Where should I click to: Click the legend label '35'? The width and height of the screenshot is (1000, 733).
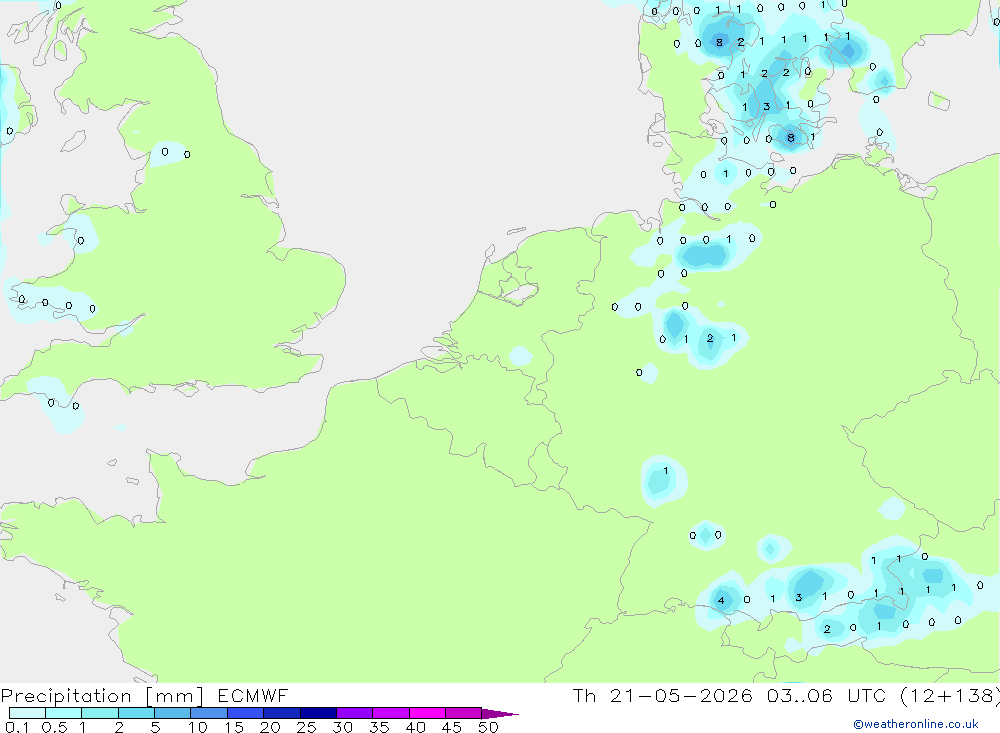379,727
